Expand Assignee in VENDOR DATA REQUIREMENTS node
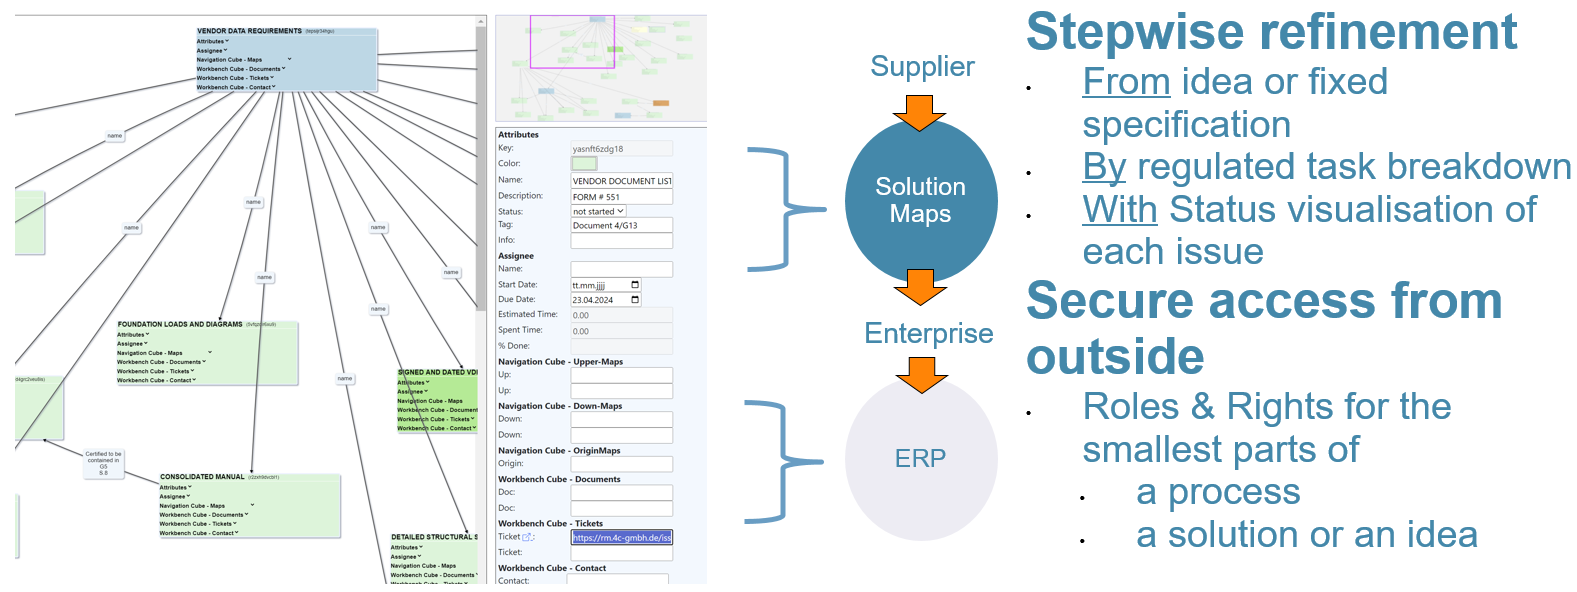 (x=226, y=50)
